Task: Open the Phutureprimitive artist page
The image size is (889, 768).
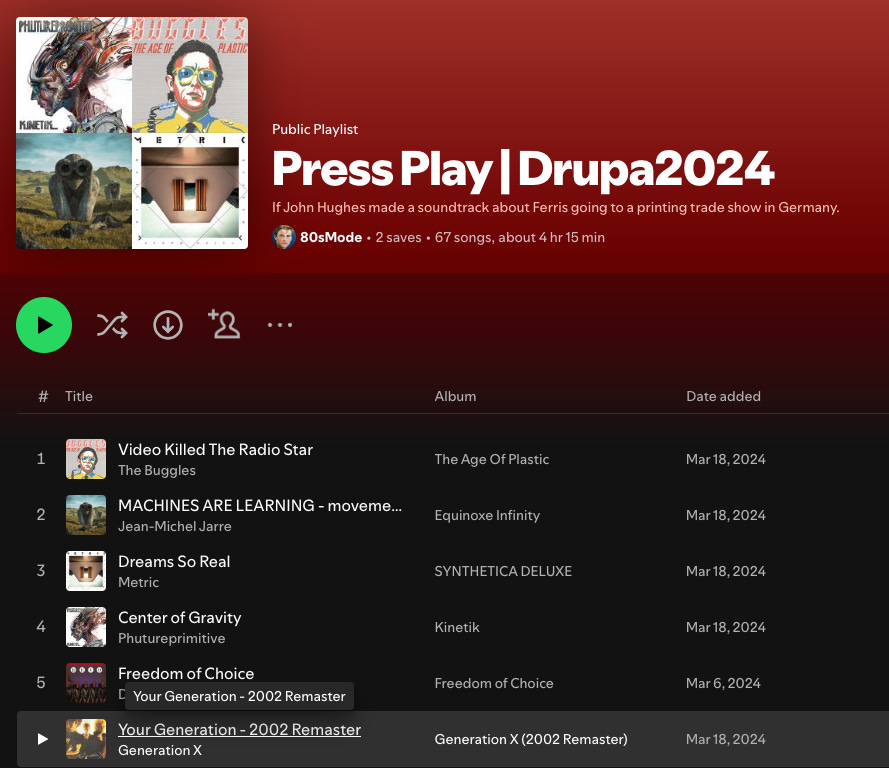Action: 172,638
